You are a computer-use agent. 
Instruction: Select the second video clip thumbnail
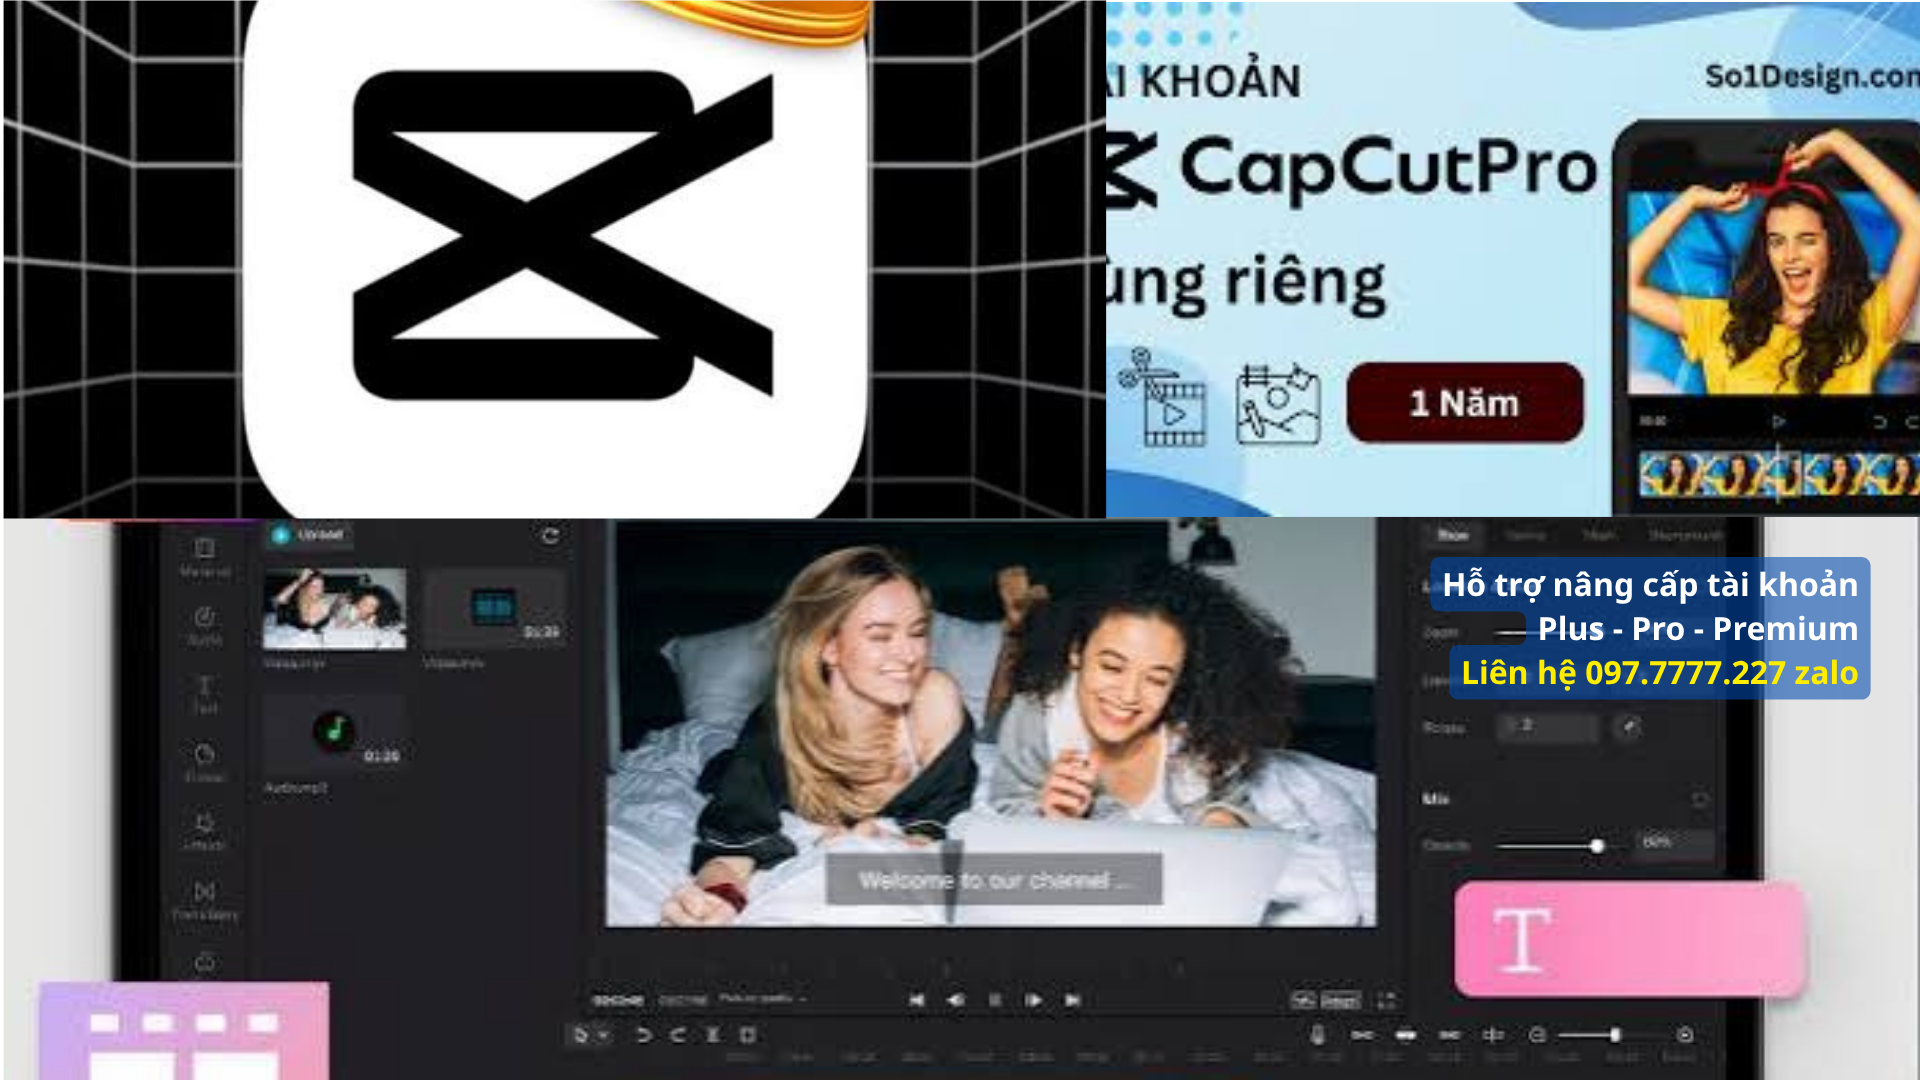click(x=494, y=609)
